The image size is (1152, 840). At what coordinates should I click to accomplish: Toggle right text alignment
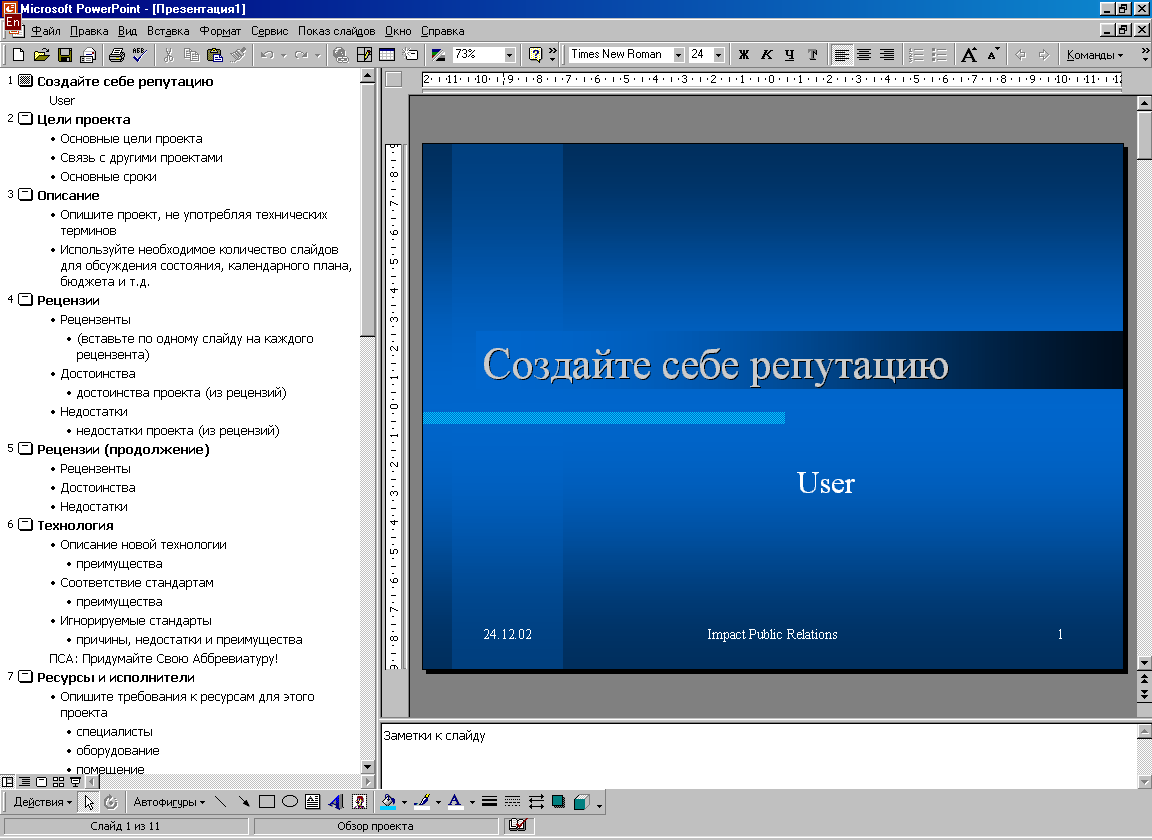[x=887, y=54]
